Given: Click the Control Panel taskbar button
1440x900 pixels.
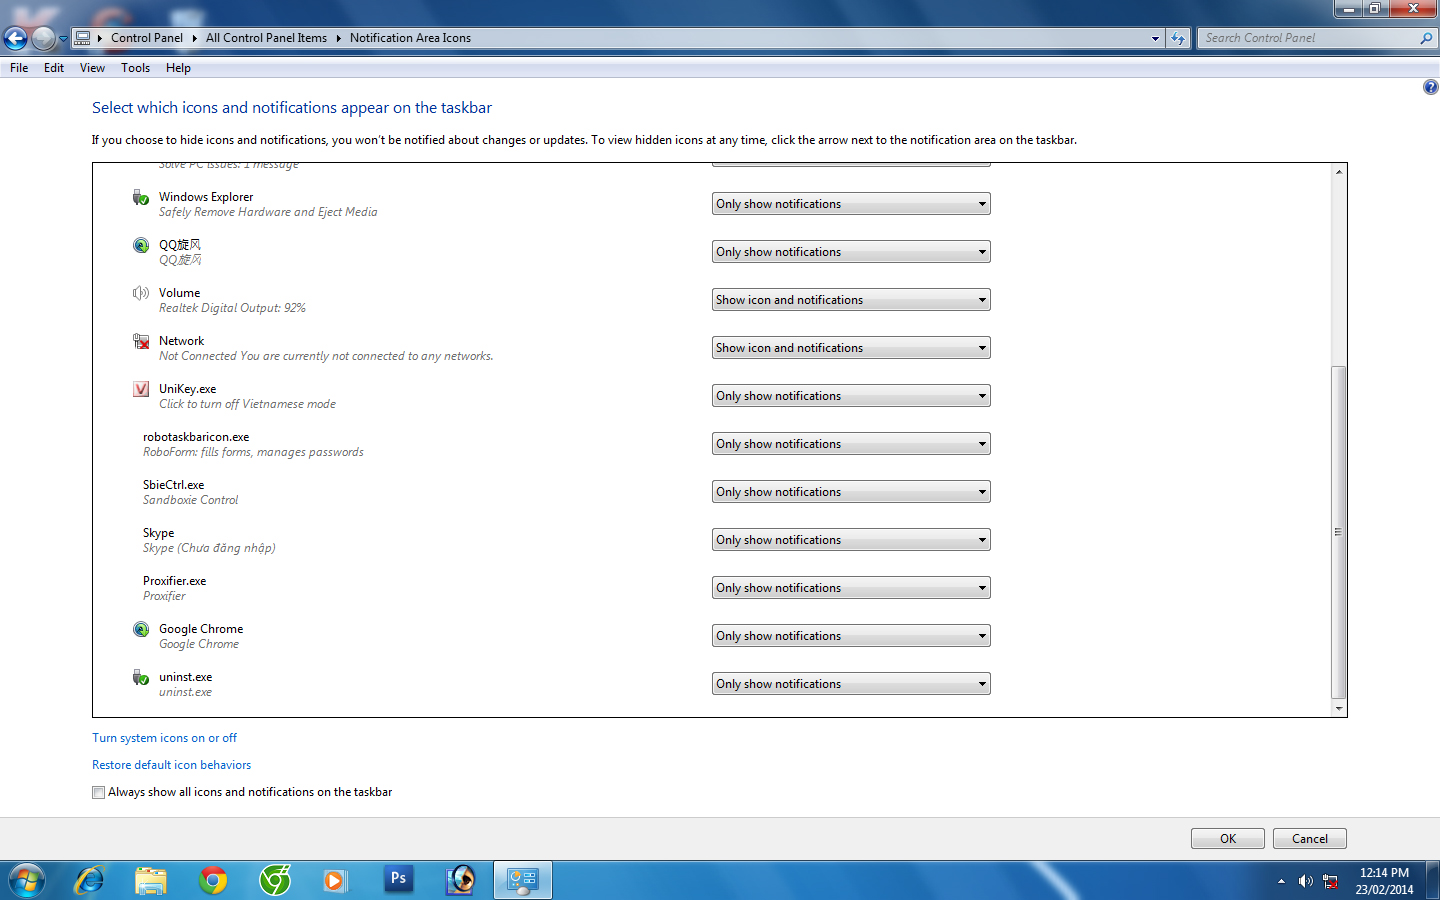Looking at the screenshot, I should 522,880.
